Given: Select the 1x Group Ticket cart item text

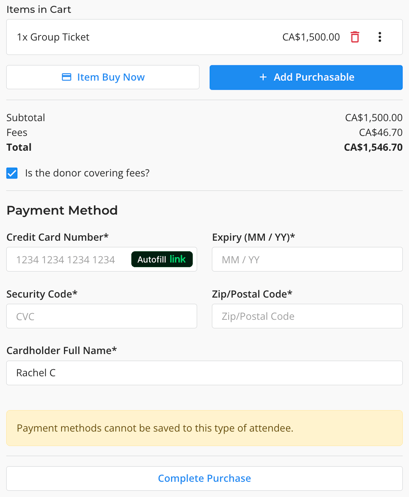Looking at the screenshot, I should (53, 37).
